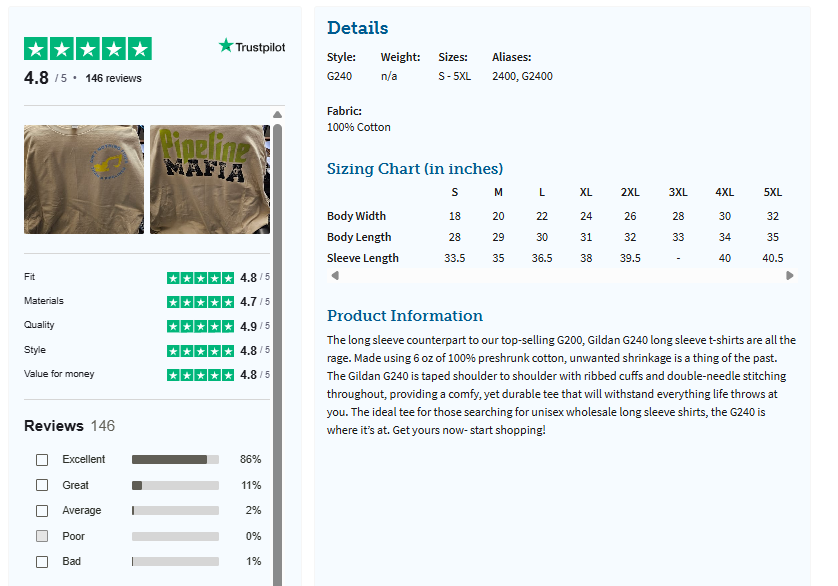
Task: Click the Product Information heading
Action: [x=405, y=315]
